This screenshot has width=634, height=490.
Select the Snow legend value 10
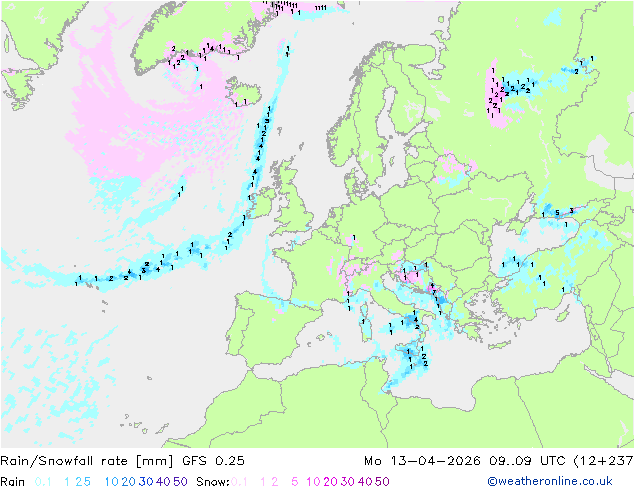(x=313, y=482)
